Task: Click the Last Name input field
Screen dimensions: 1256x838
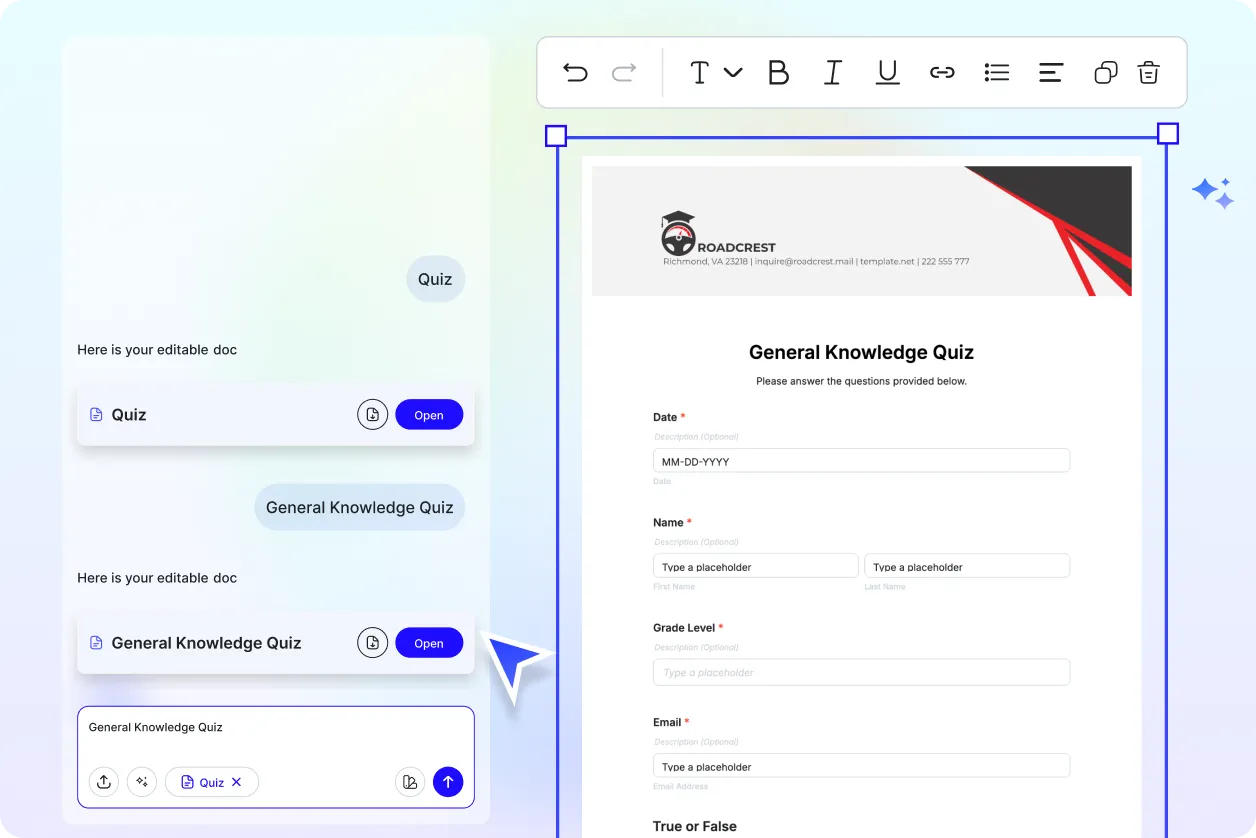Action: point(967,566)
